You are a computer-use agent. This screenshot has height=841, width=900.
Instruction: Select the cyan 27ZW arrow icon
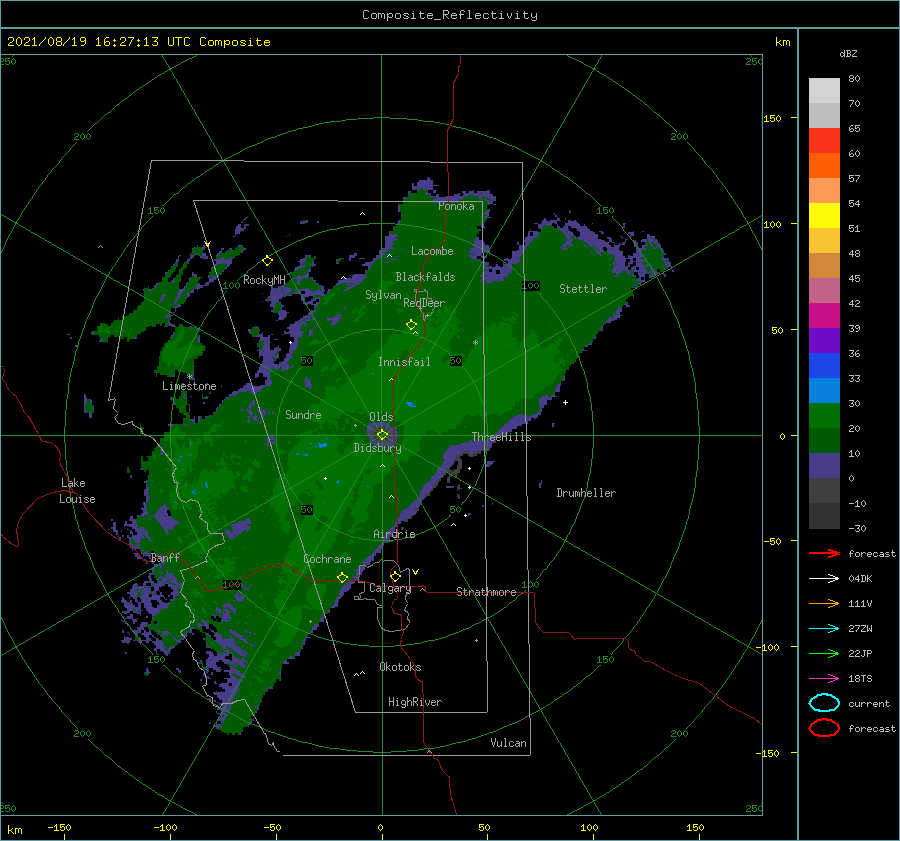824,629
